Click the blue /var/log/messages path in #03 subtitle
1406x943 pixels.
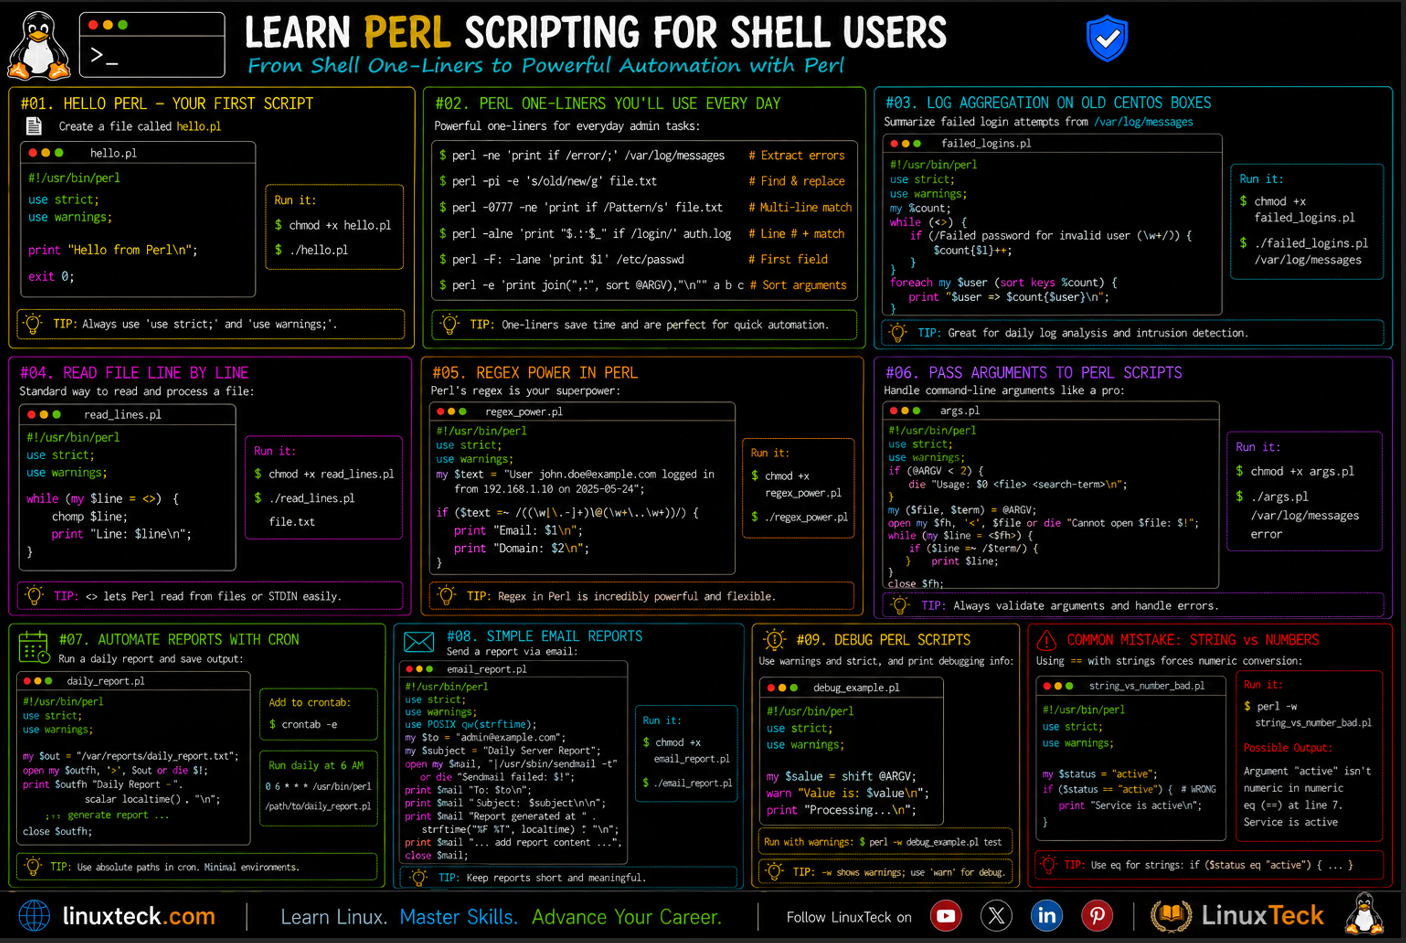[1143, 122]
